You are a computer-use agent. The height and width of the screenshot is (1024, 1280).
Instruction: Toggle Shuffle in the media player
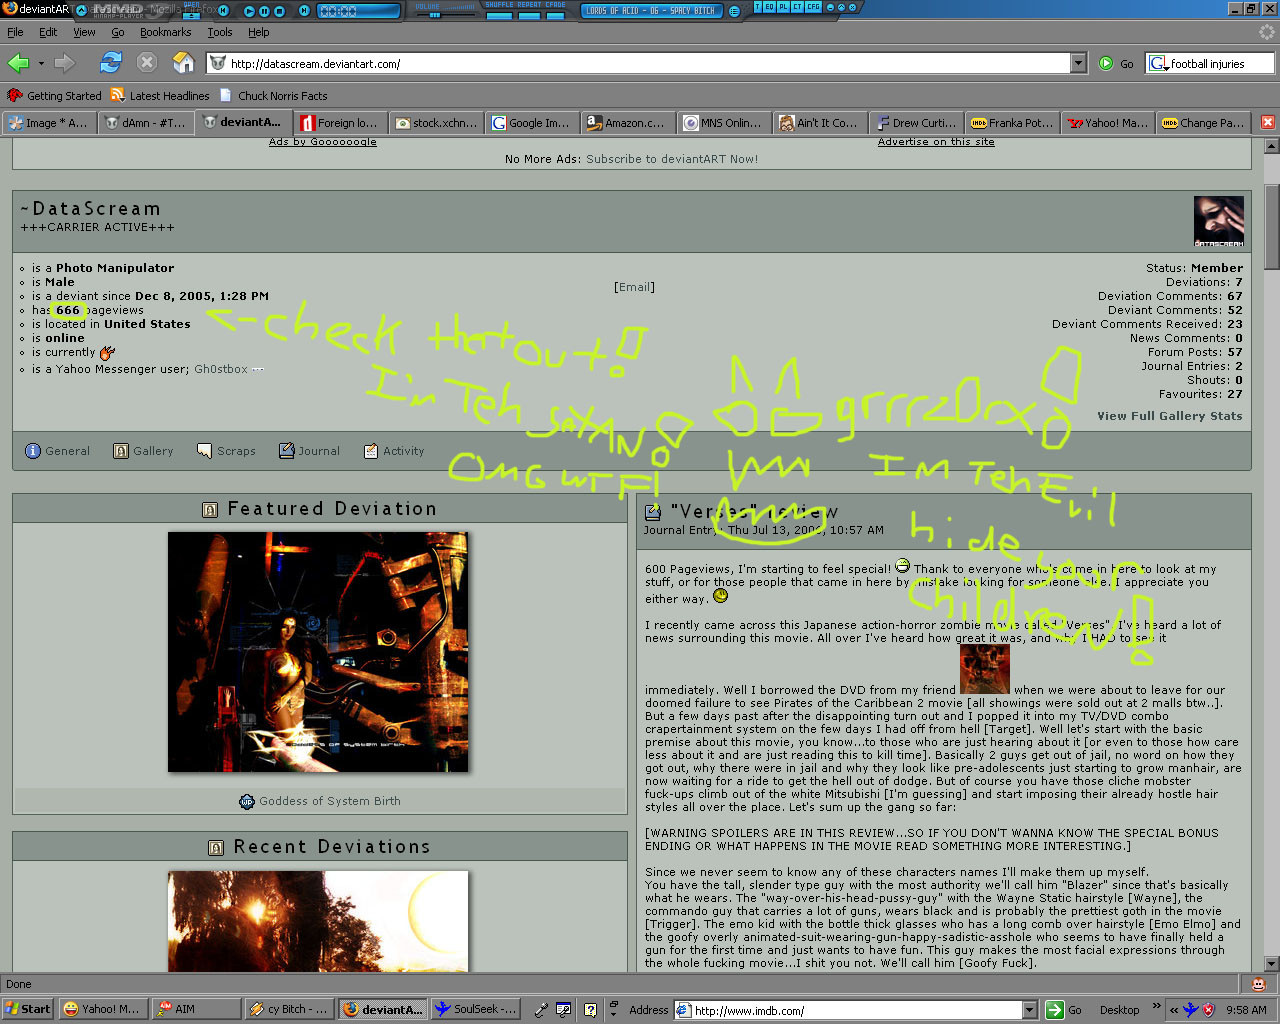tap(498, 14)
